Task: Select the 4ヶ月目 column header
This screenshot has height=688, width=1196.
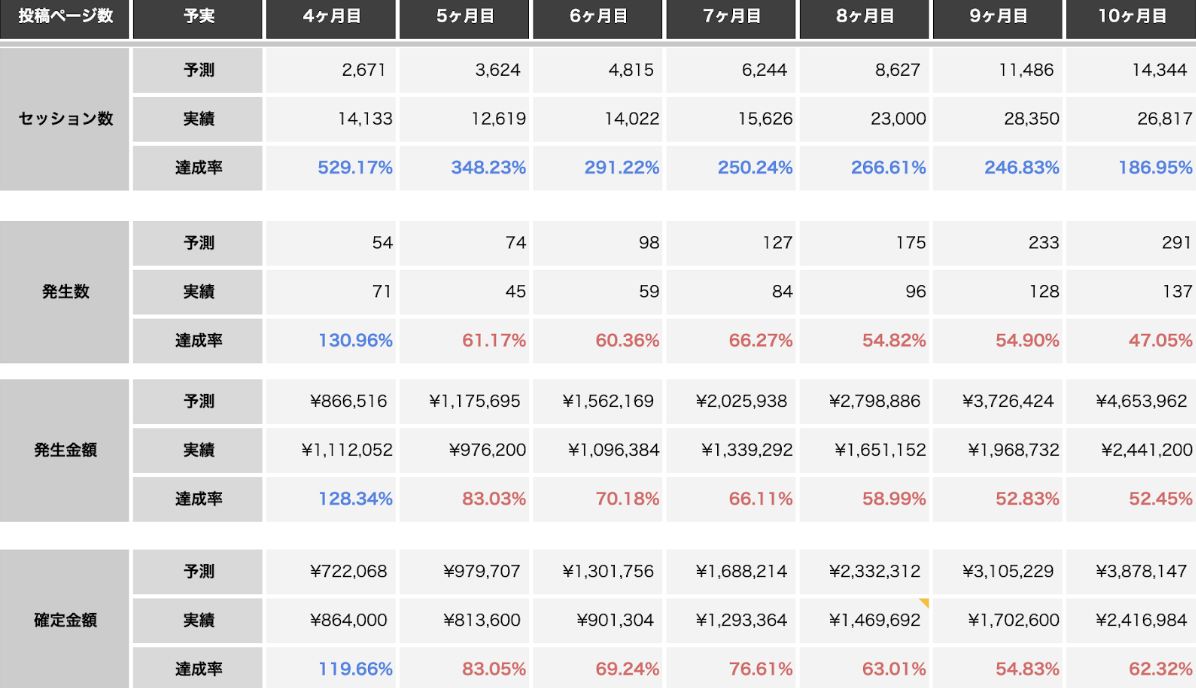Action: (x=331, y=17)
